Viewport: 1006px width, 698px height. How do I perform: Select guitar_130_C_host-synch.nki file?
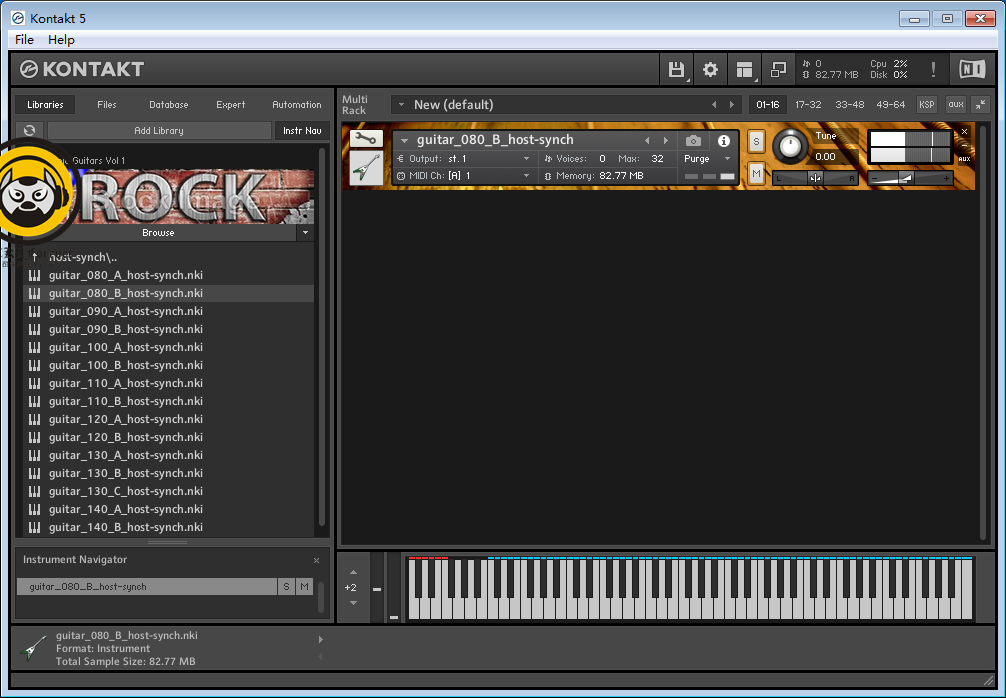coord(169,491)
